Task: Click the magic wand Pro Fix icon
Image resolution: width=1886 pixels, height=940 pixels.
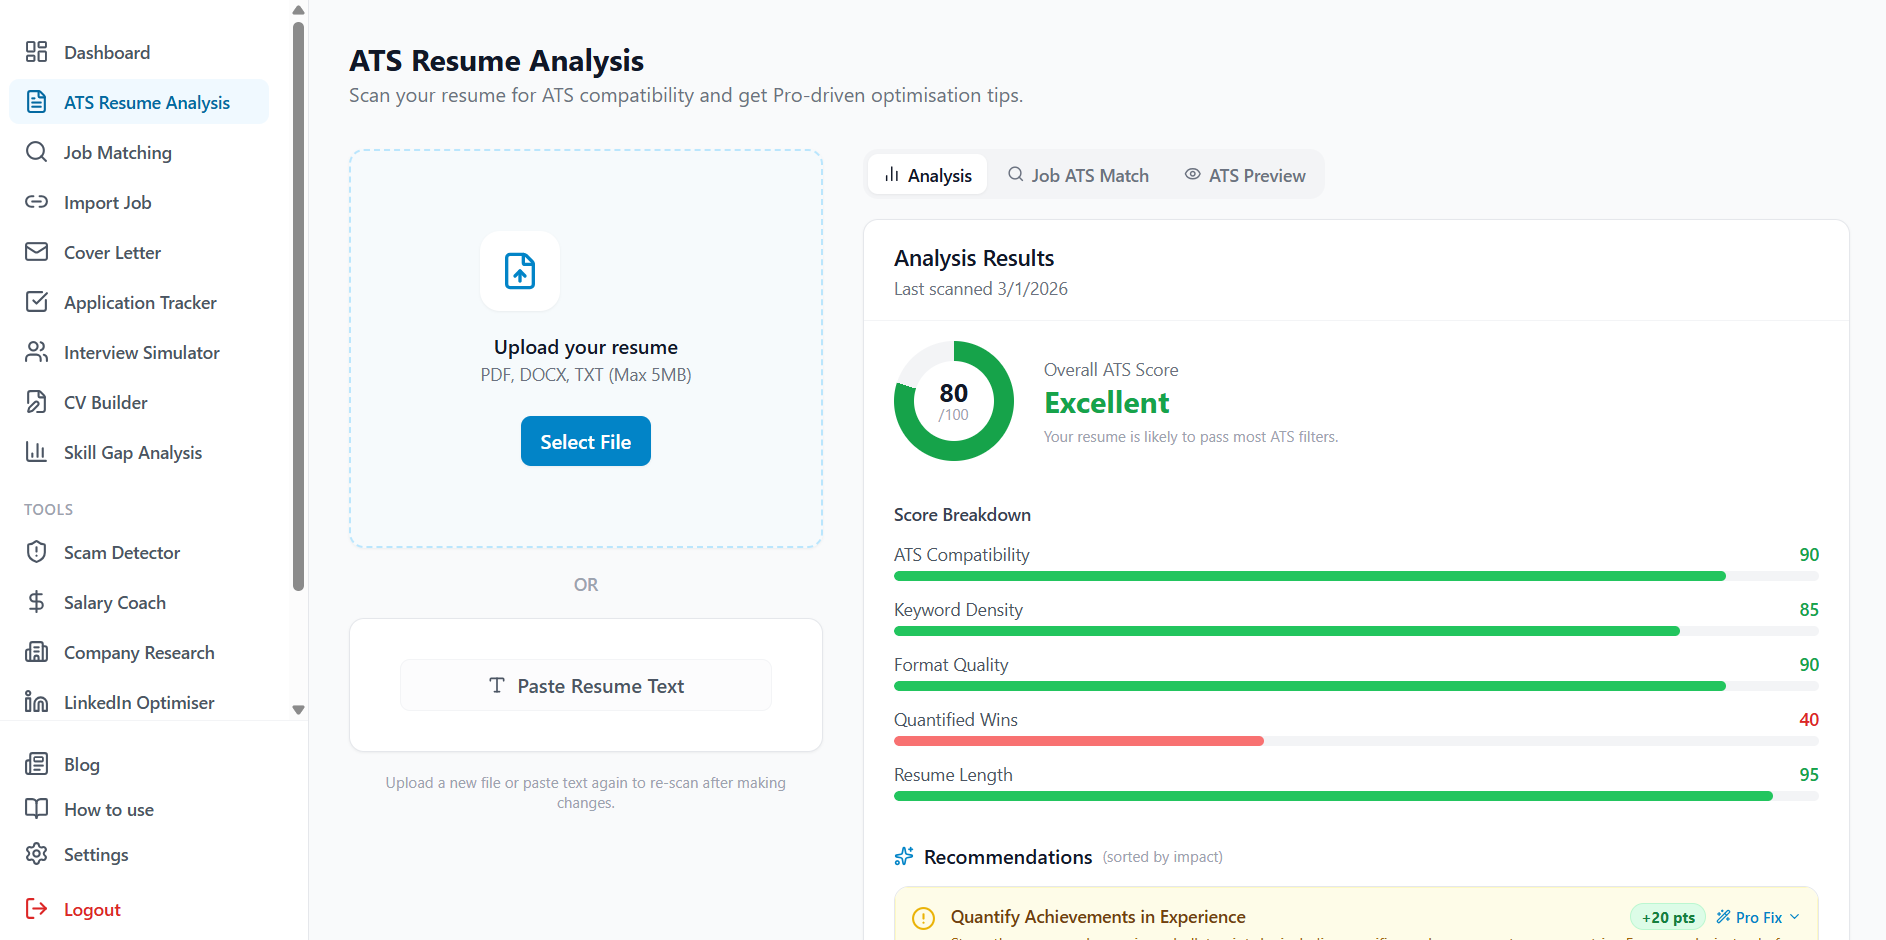Action: click(x=1724, y=917)
